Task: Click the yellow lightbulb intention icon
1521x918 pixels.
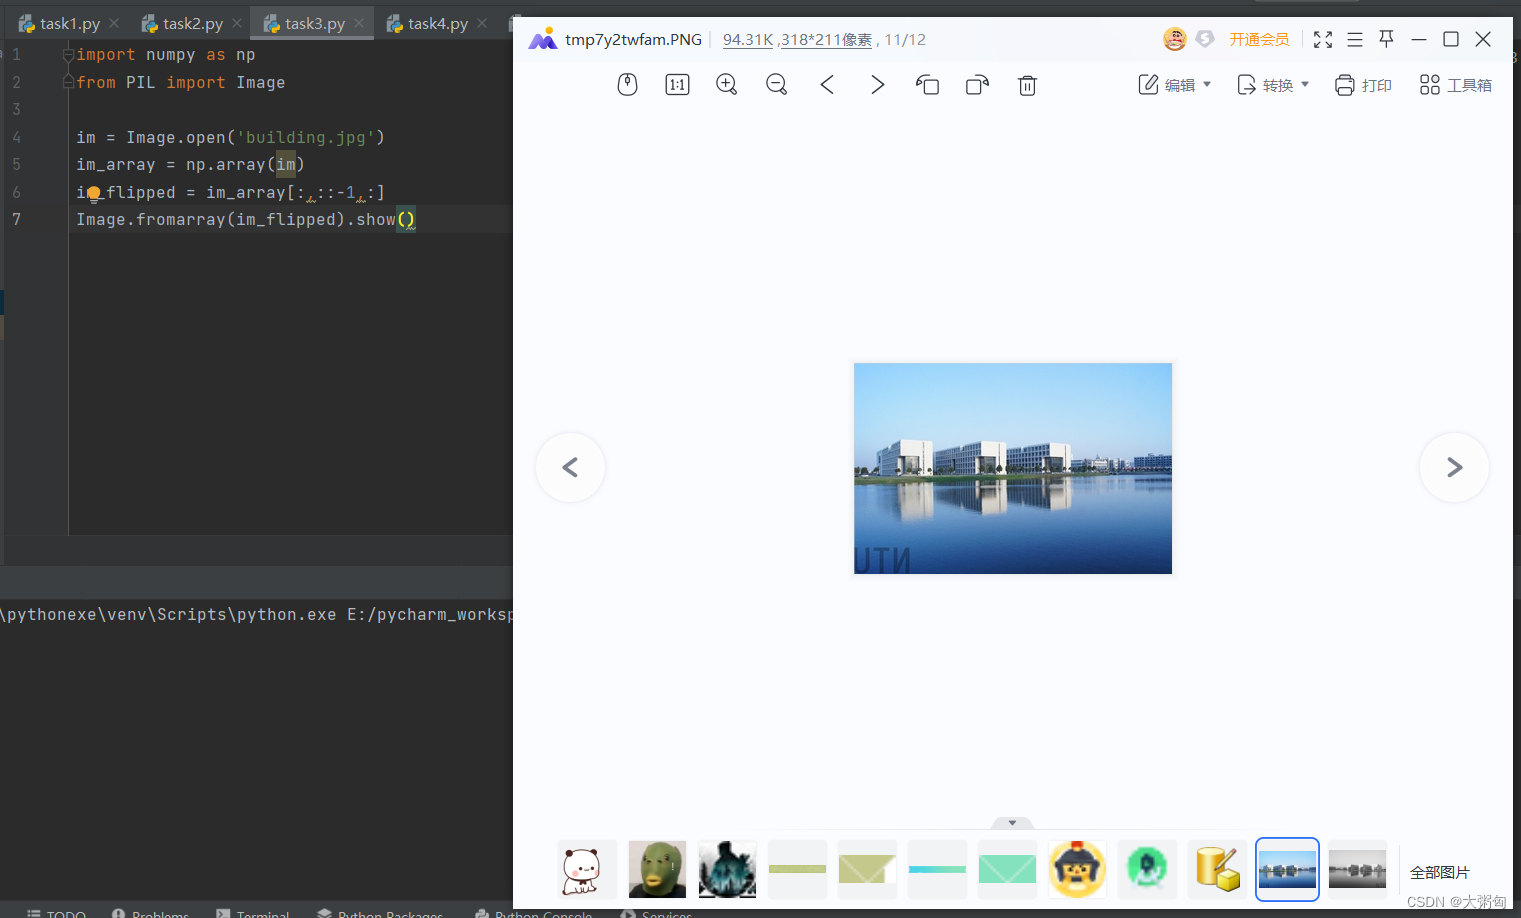Action: click(x=93, y=193)
